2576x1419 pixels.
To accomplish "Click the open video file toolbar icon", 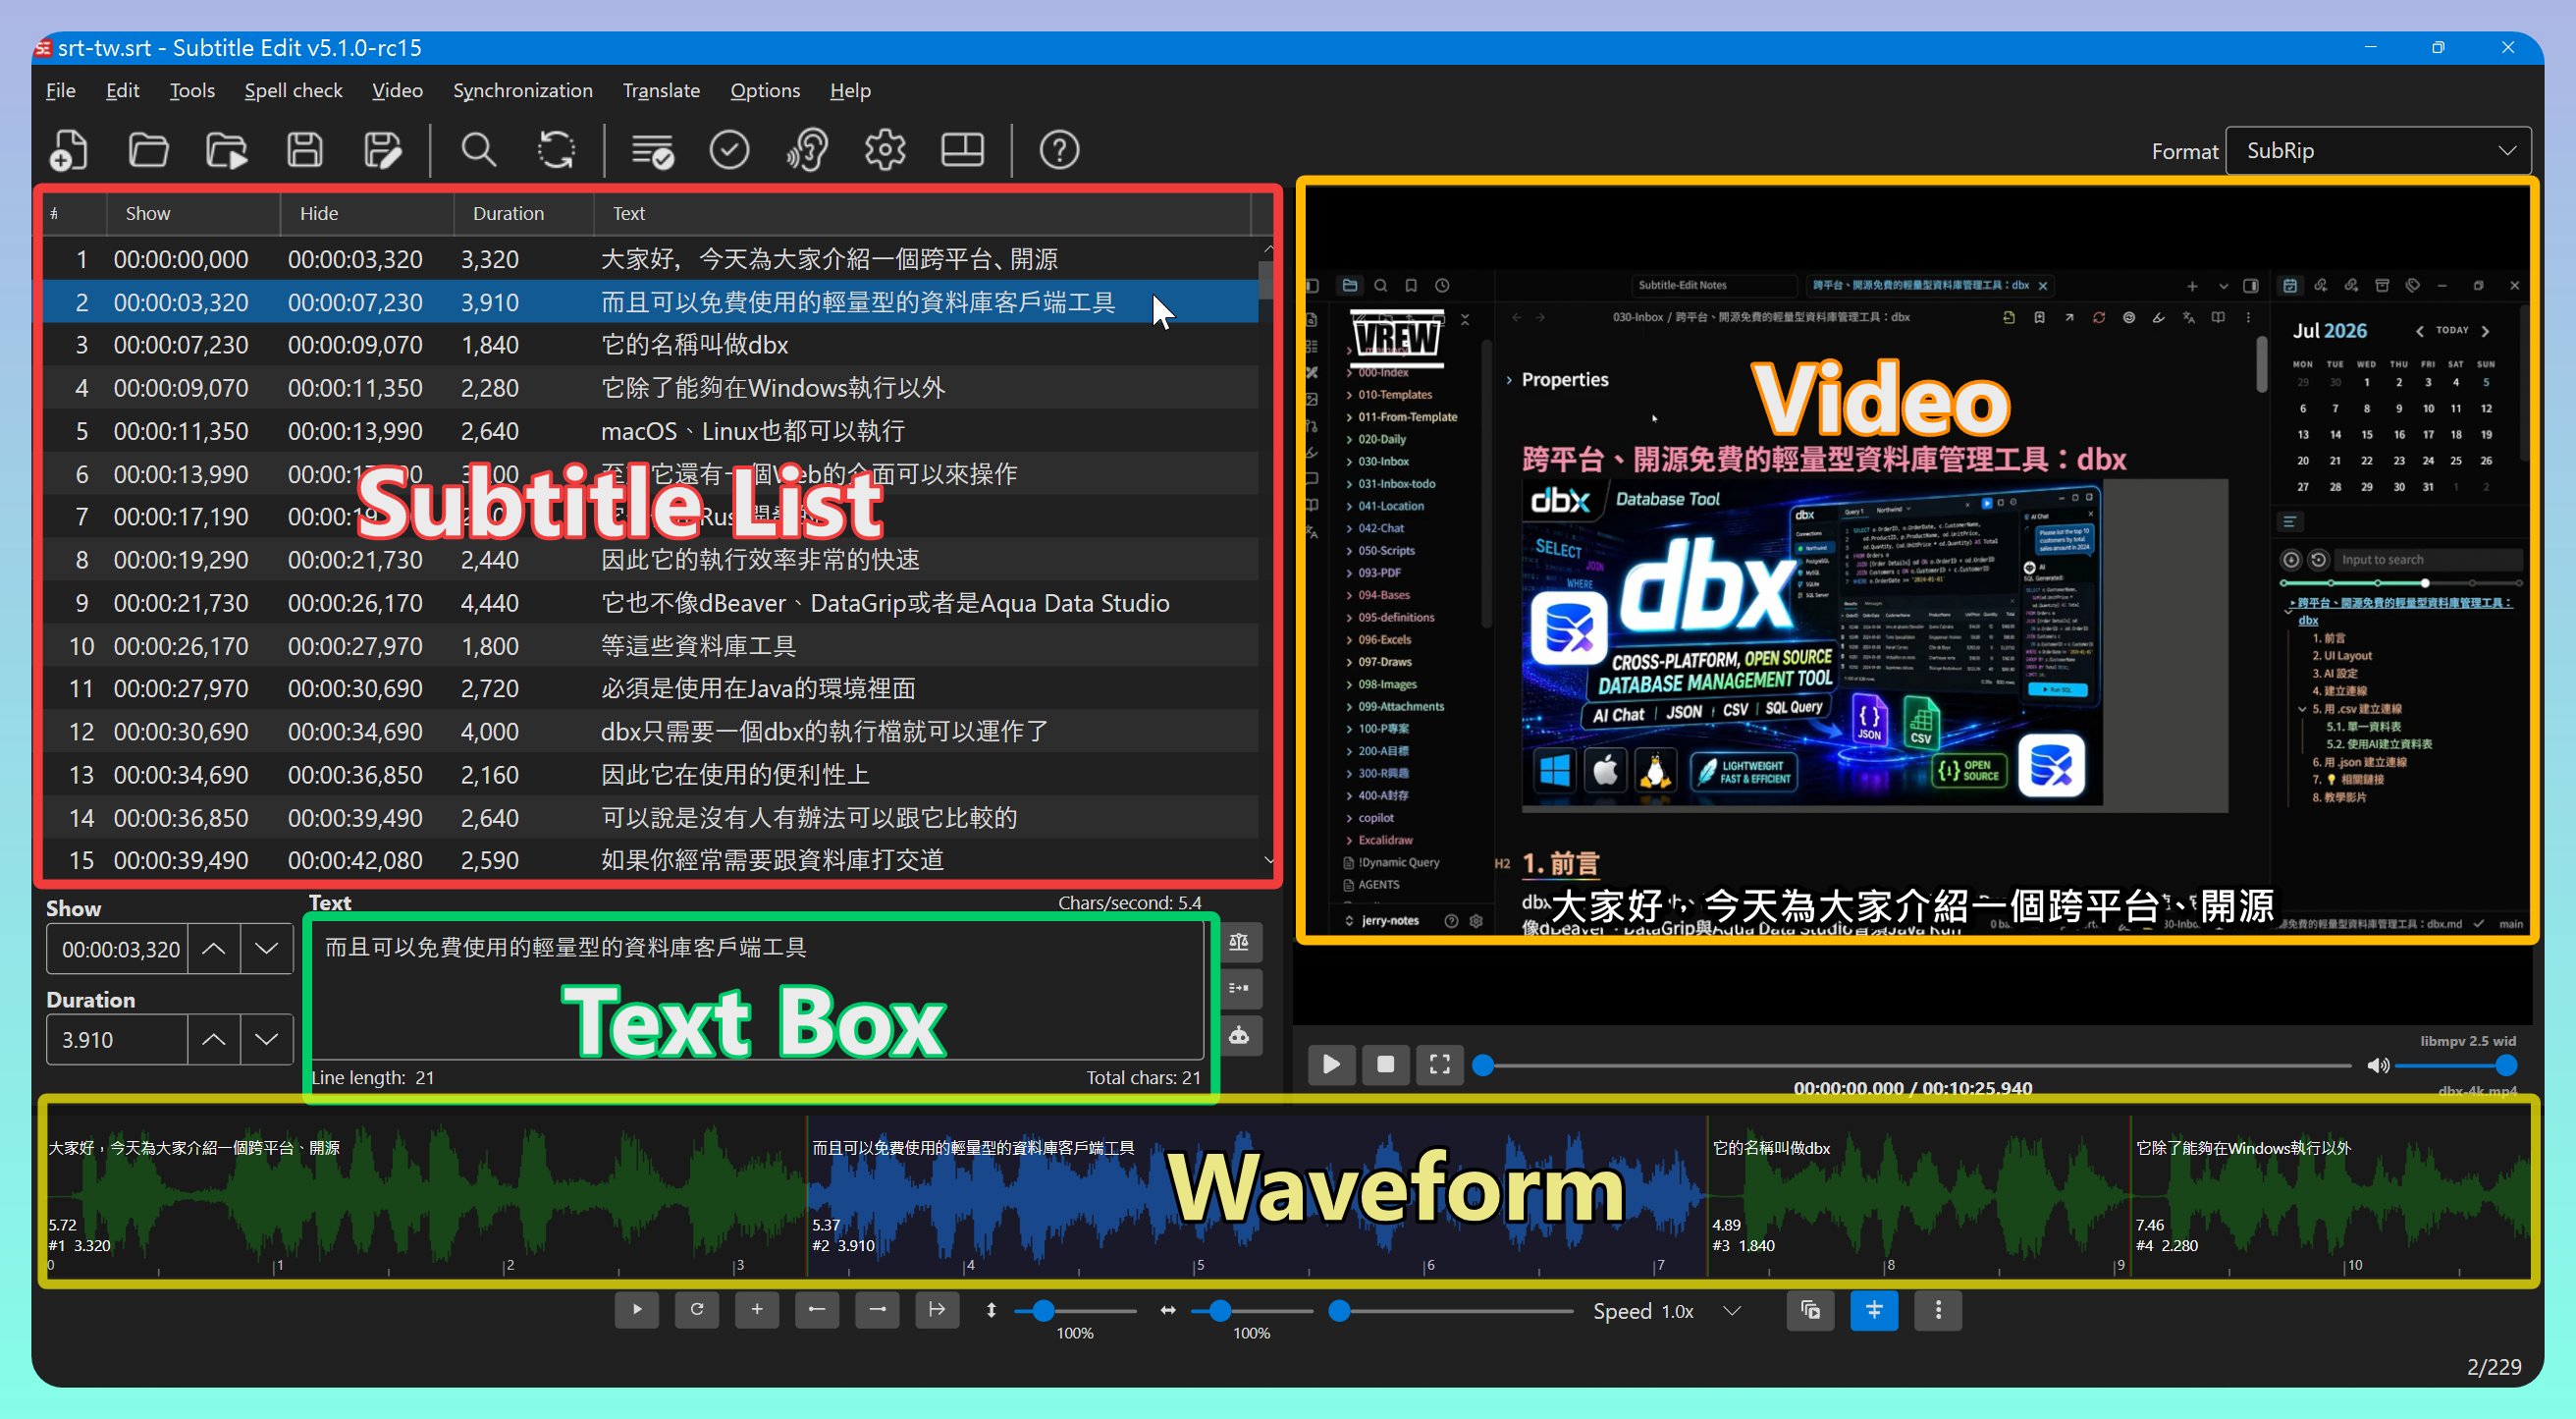I will [226, 151].
